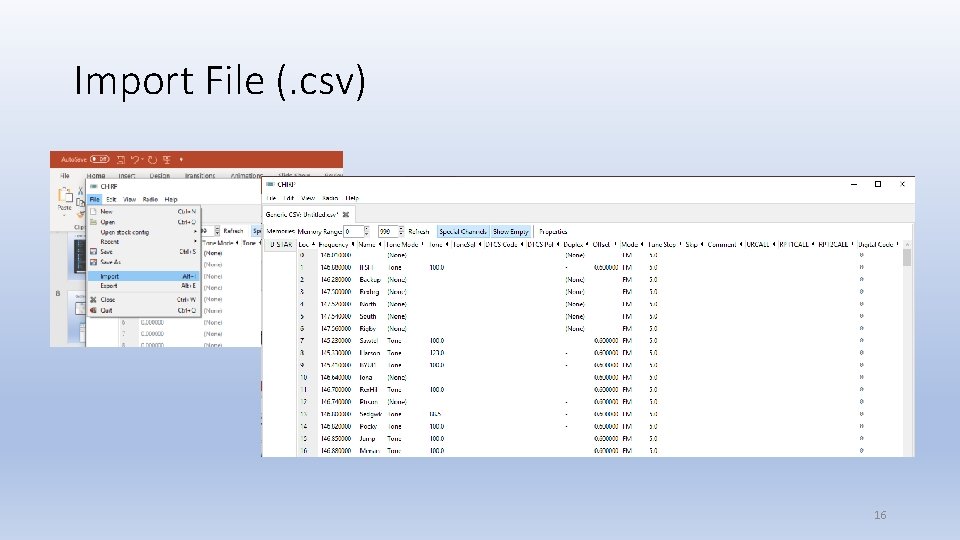Click PowerPoint undo arrow icon
This screenshot has width=960, height=540.
pyautogui.click(x=135, y=159)
